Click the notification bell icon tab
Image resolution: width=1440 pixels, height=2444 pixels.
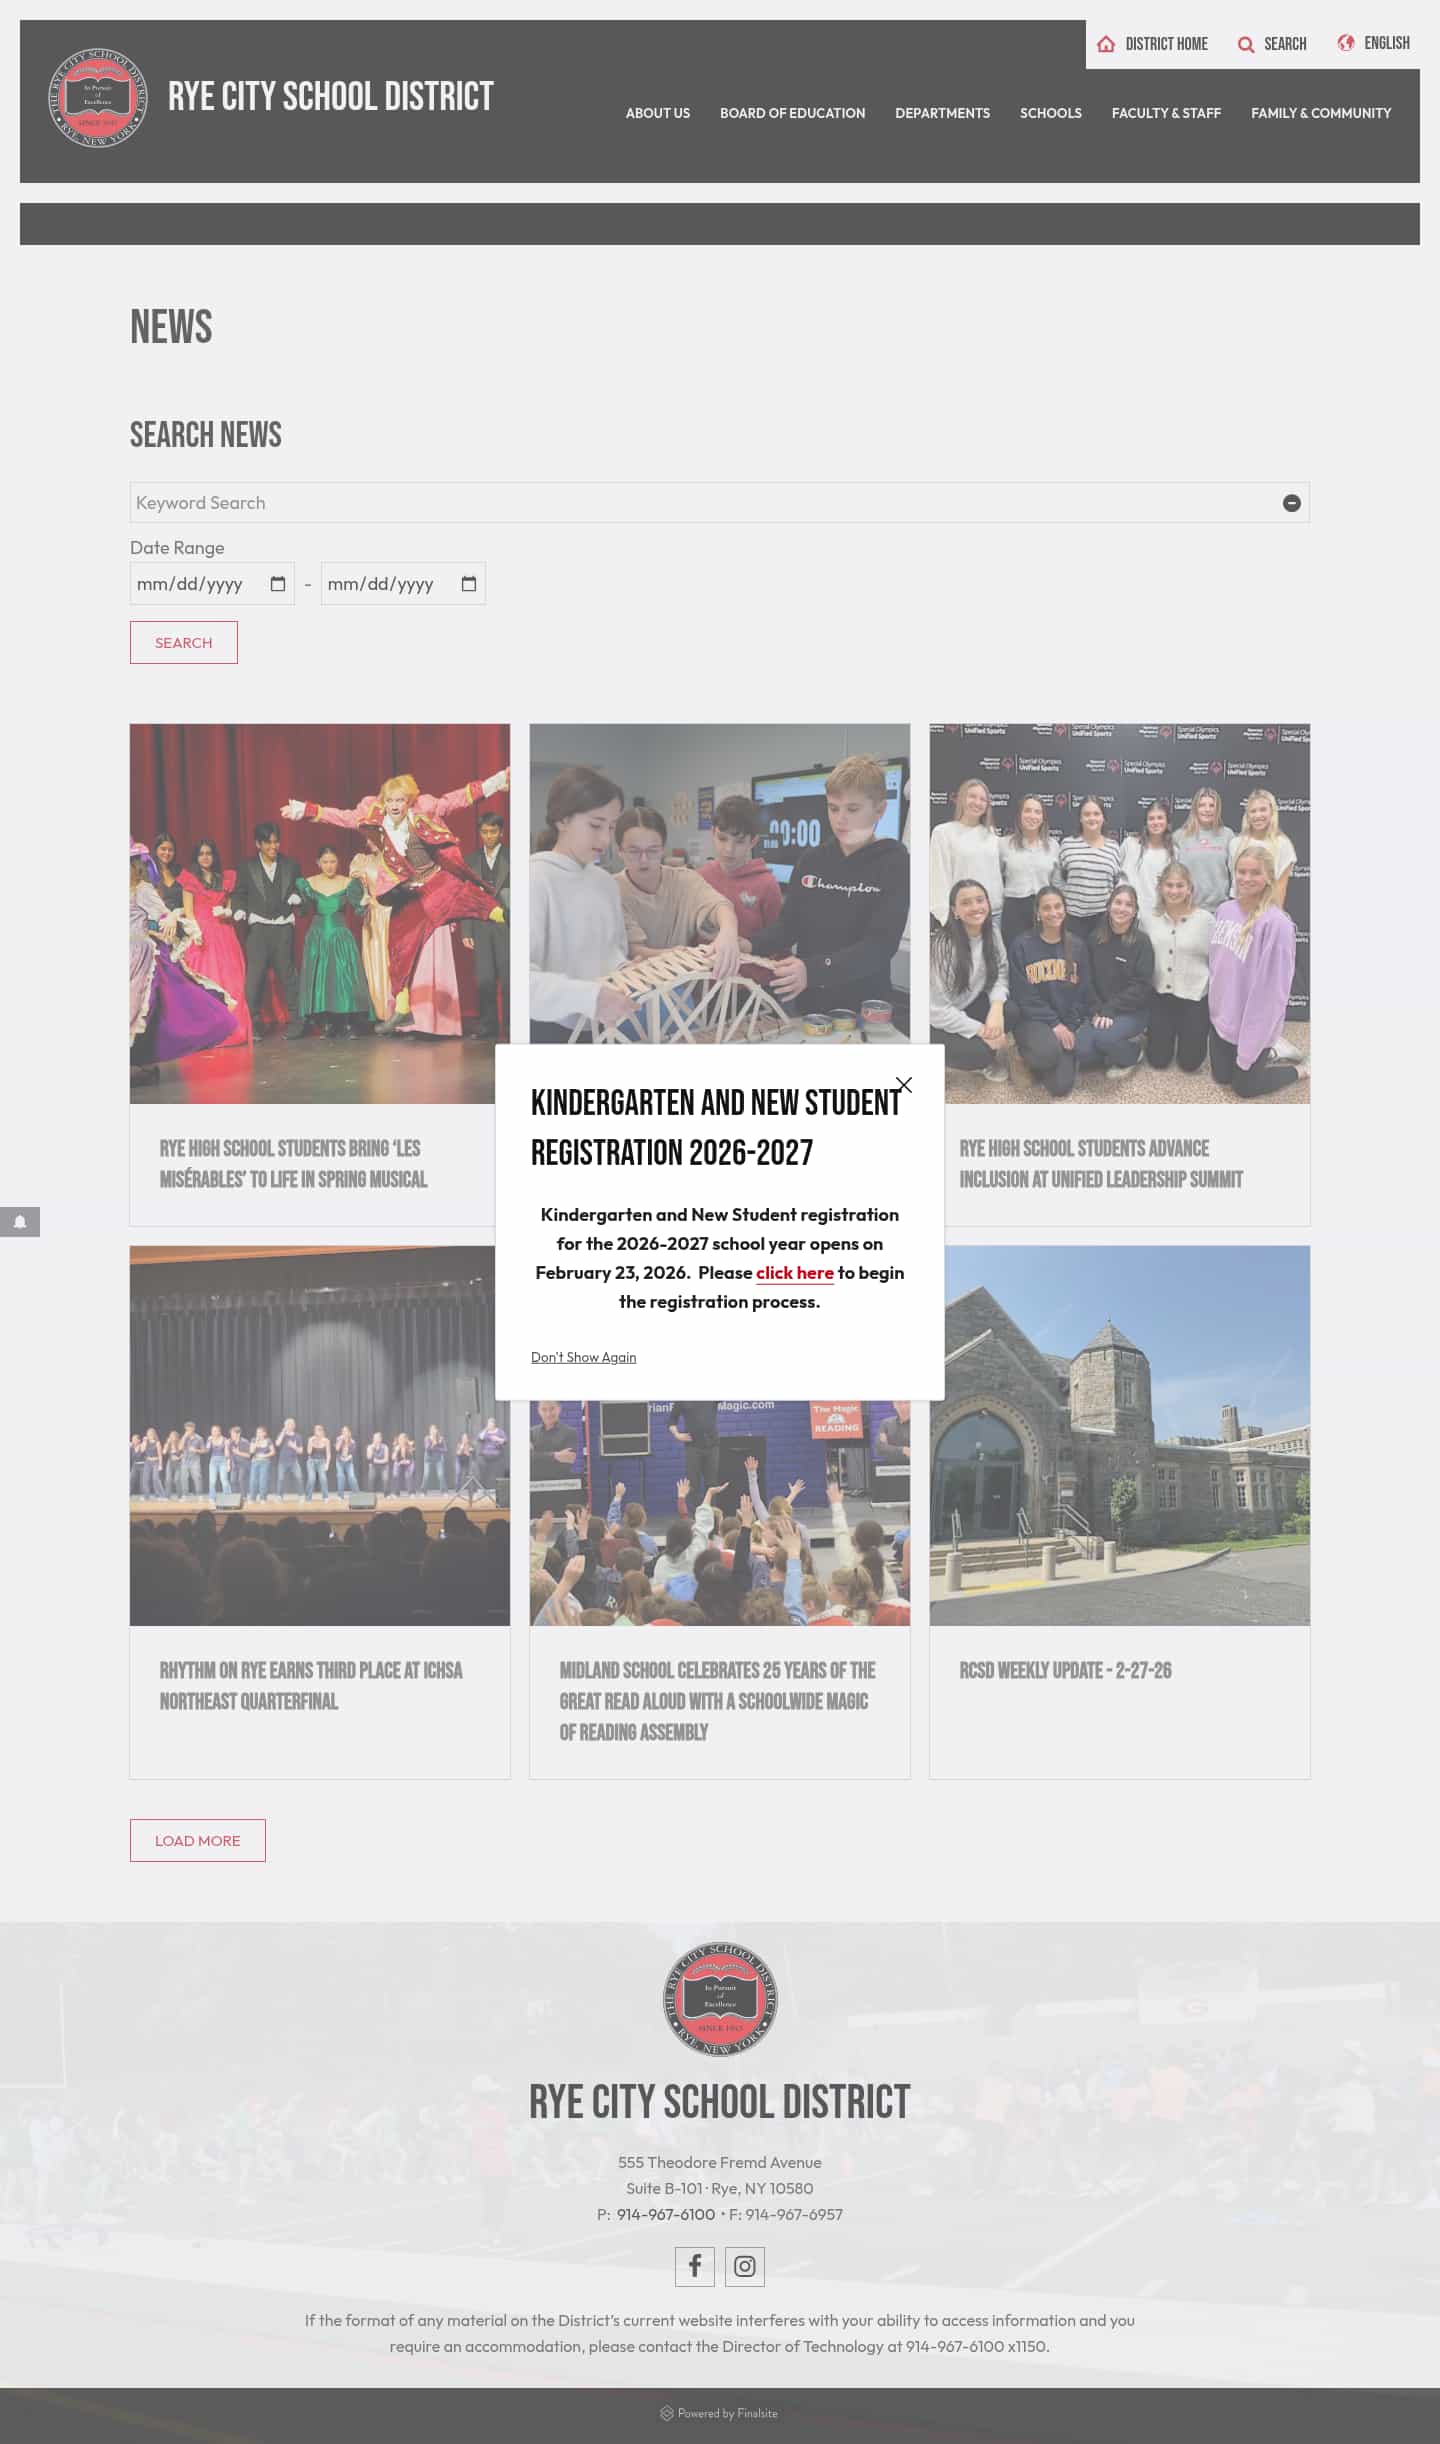20,1222
